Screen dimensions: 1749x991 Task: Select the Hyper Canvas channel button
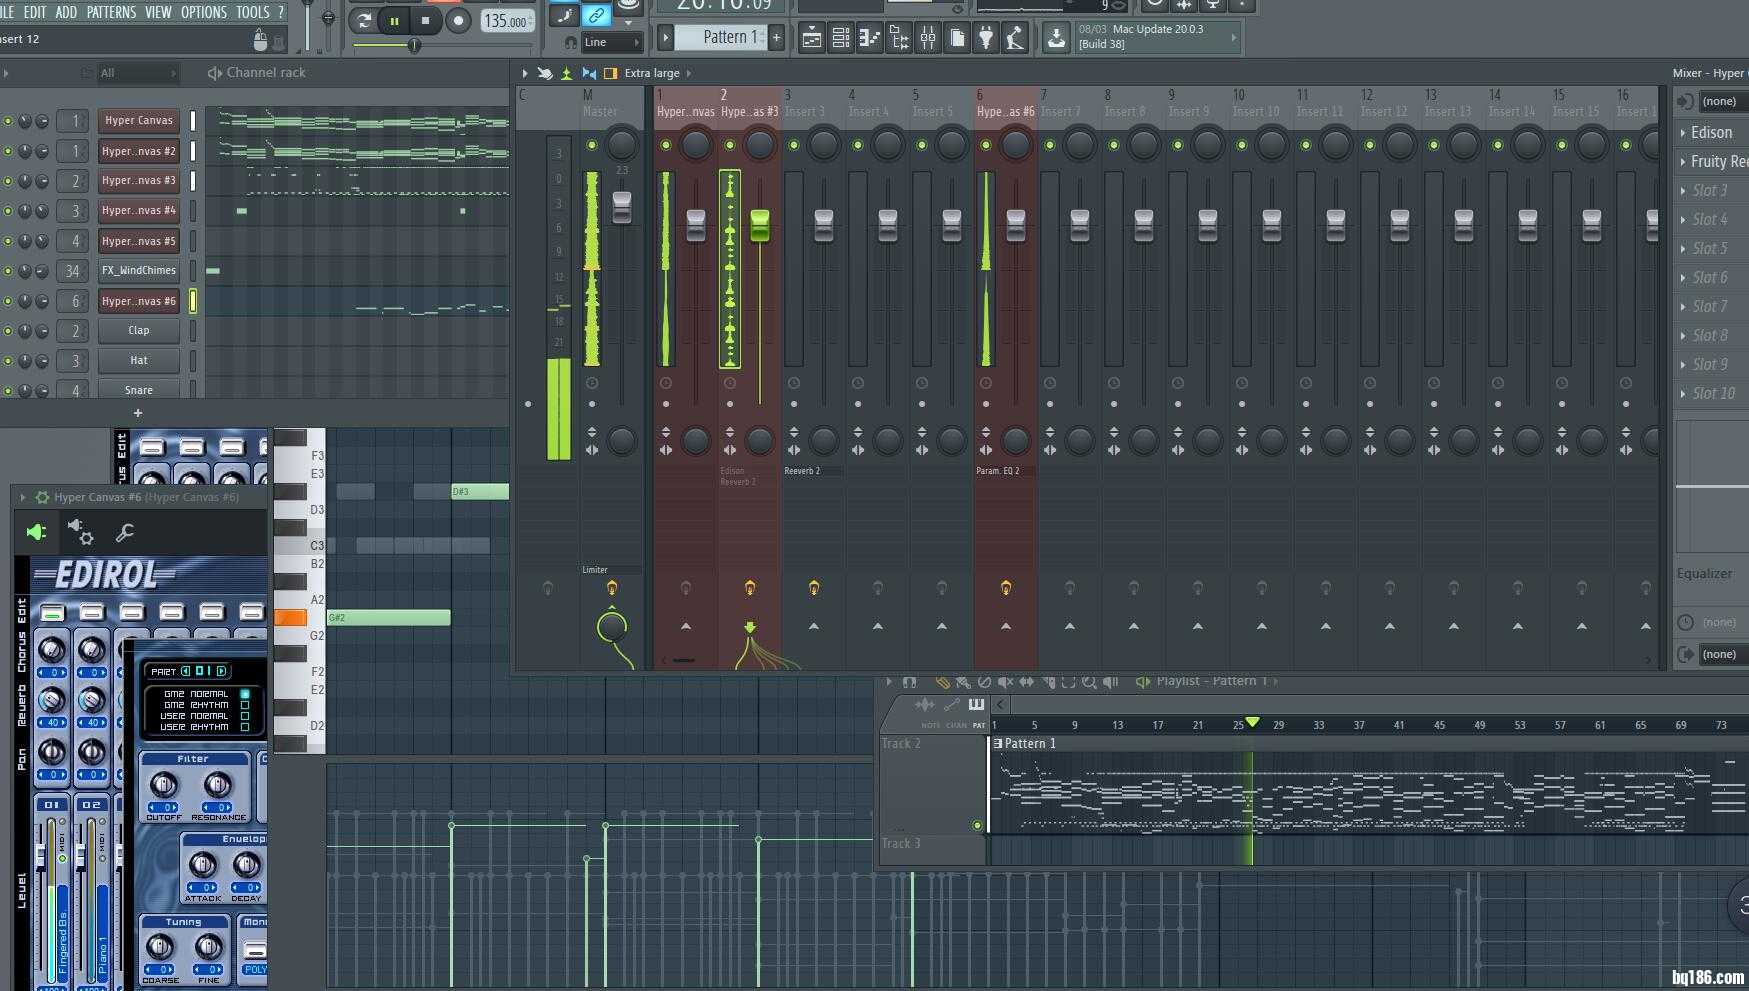coord(139,121)
